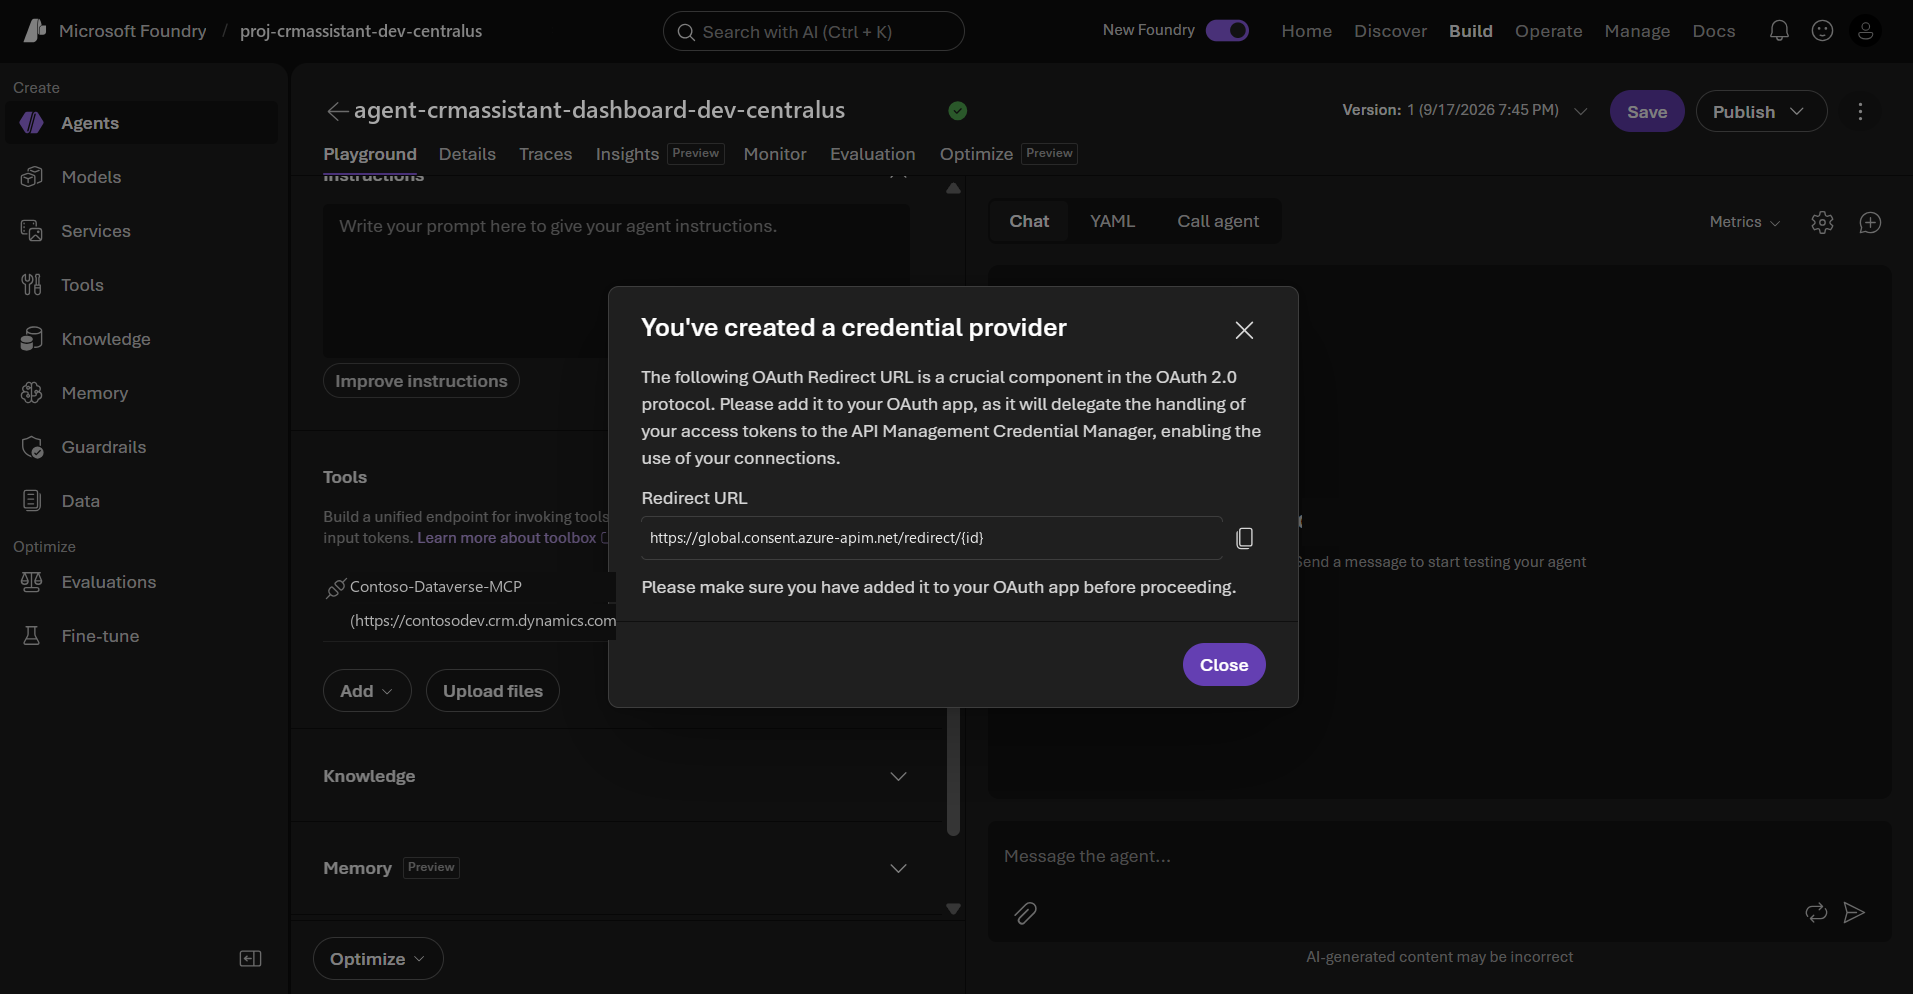
Task: Click the Data sidebar icon
Action: [x=32, y=501]
